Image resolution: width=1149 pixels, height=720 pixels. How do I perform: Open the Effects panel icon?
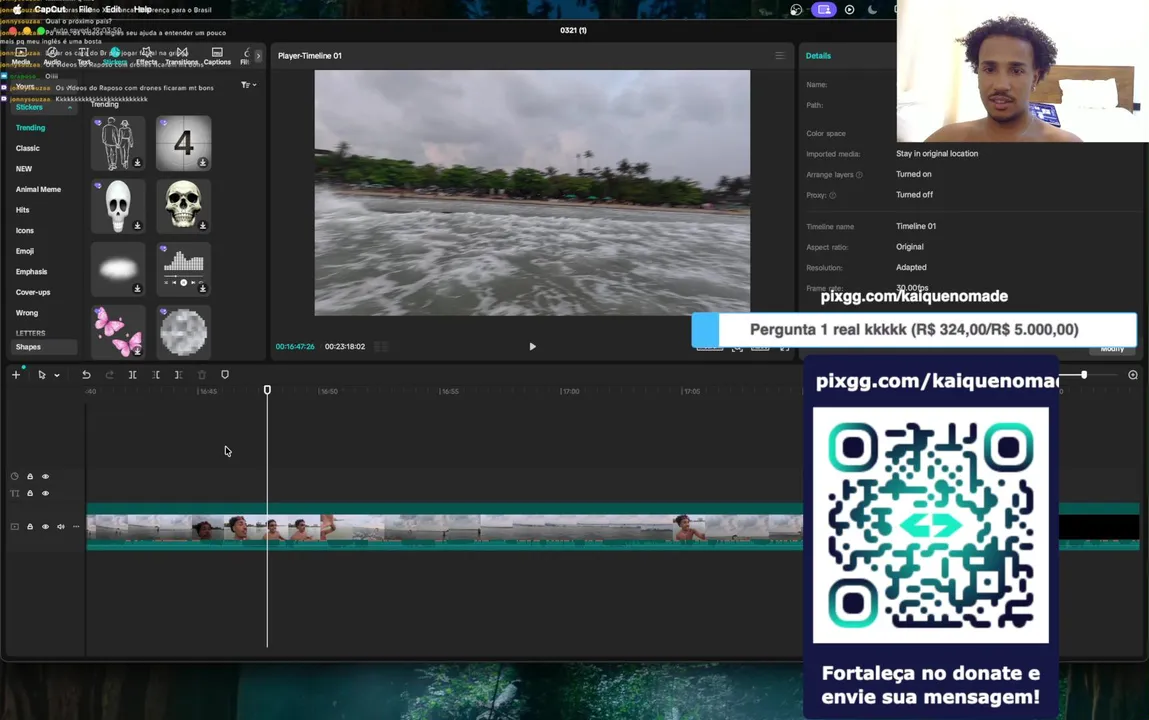147,56
